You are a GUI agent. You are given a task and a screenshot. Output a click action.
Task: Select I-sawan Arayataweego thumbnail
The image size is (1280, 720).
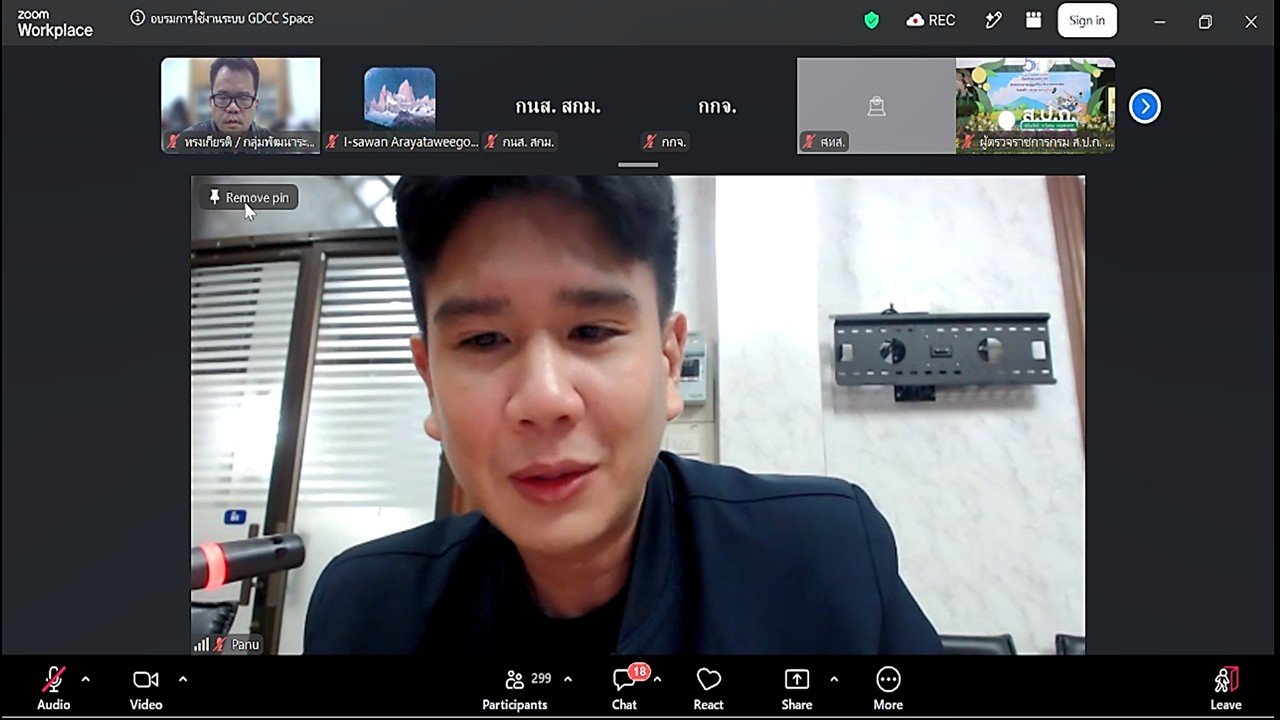(400, 105)
